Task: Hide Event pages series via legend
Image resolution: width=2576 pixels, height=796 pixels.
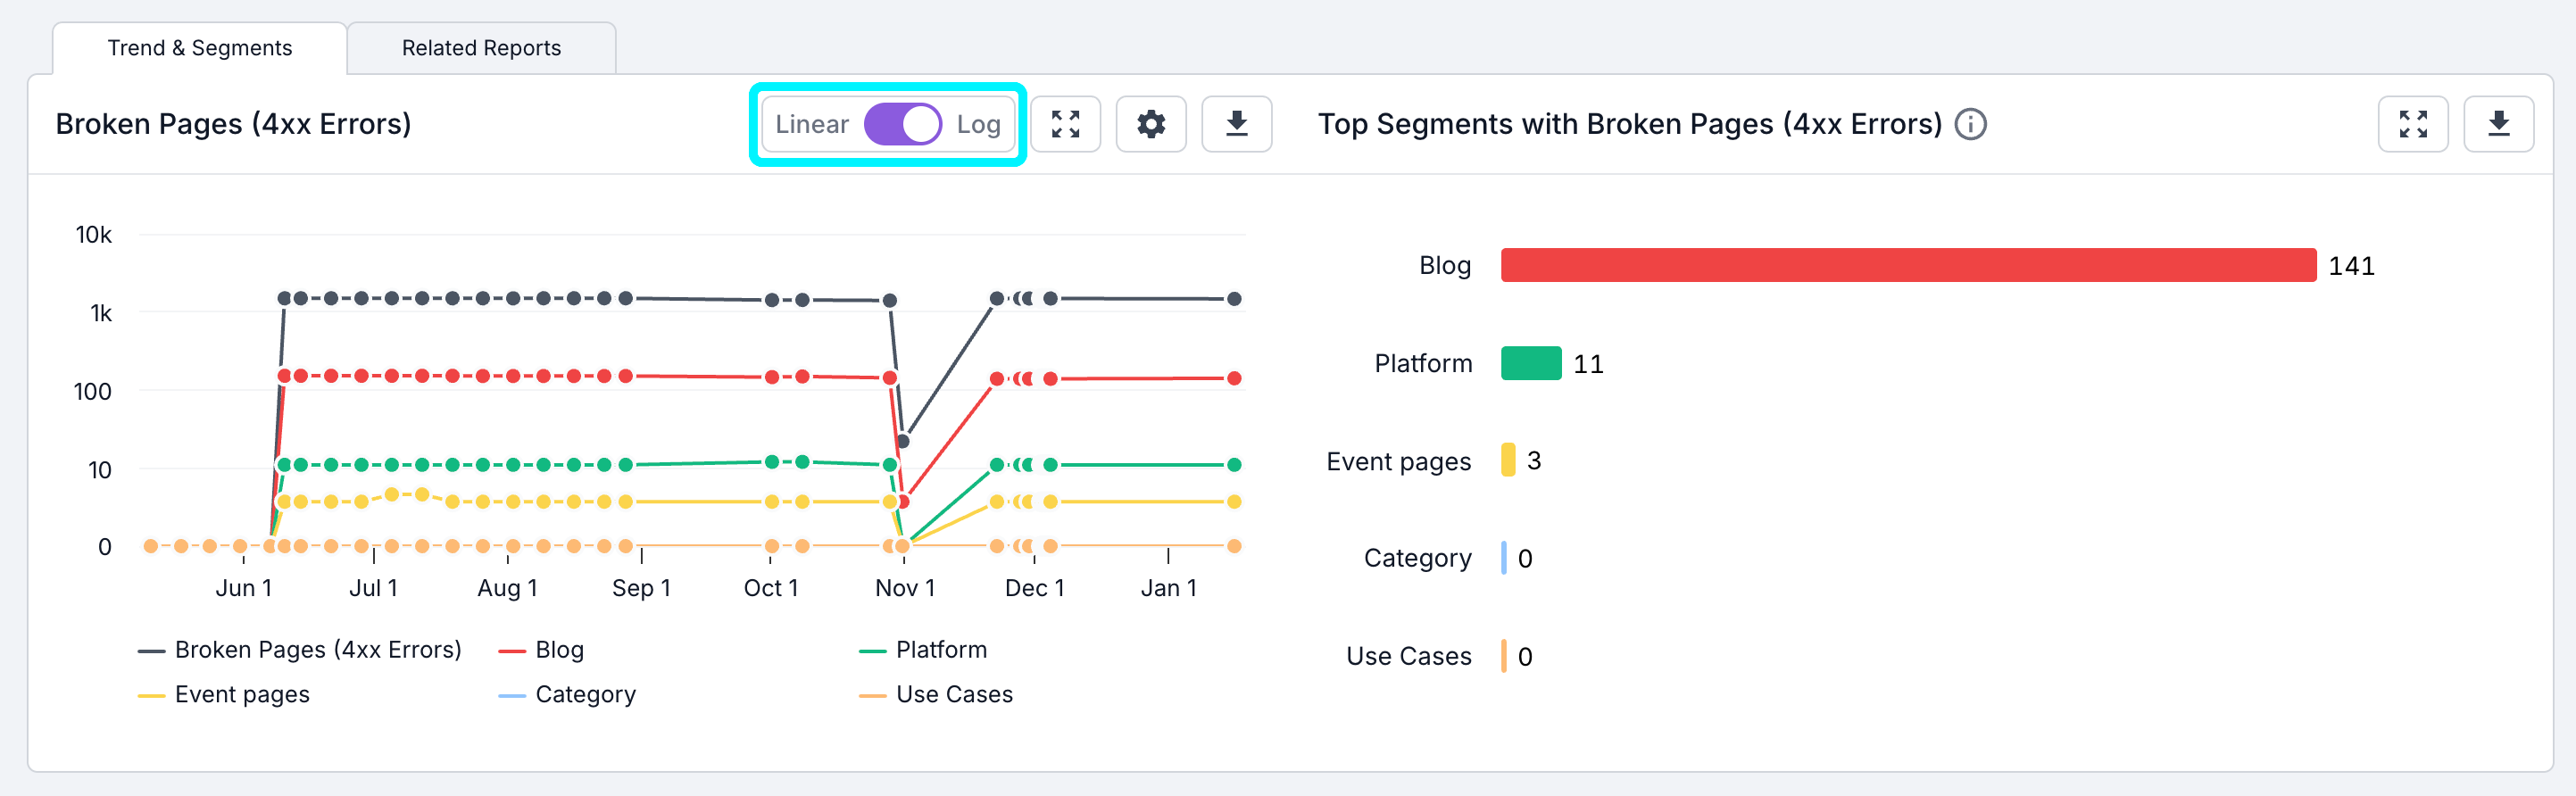Action: click(241, 694)
